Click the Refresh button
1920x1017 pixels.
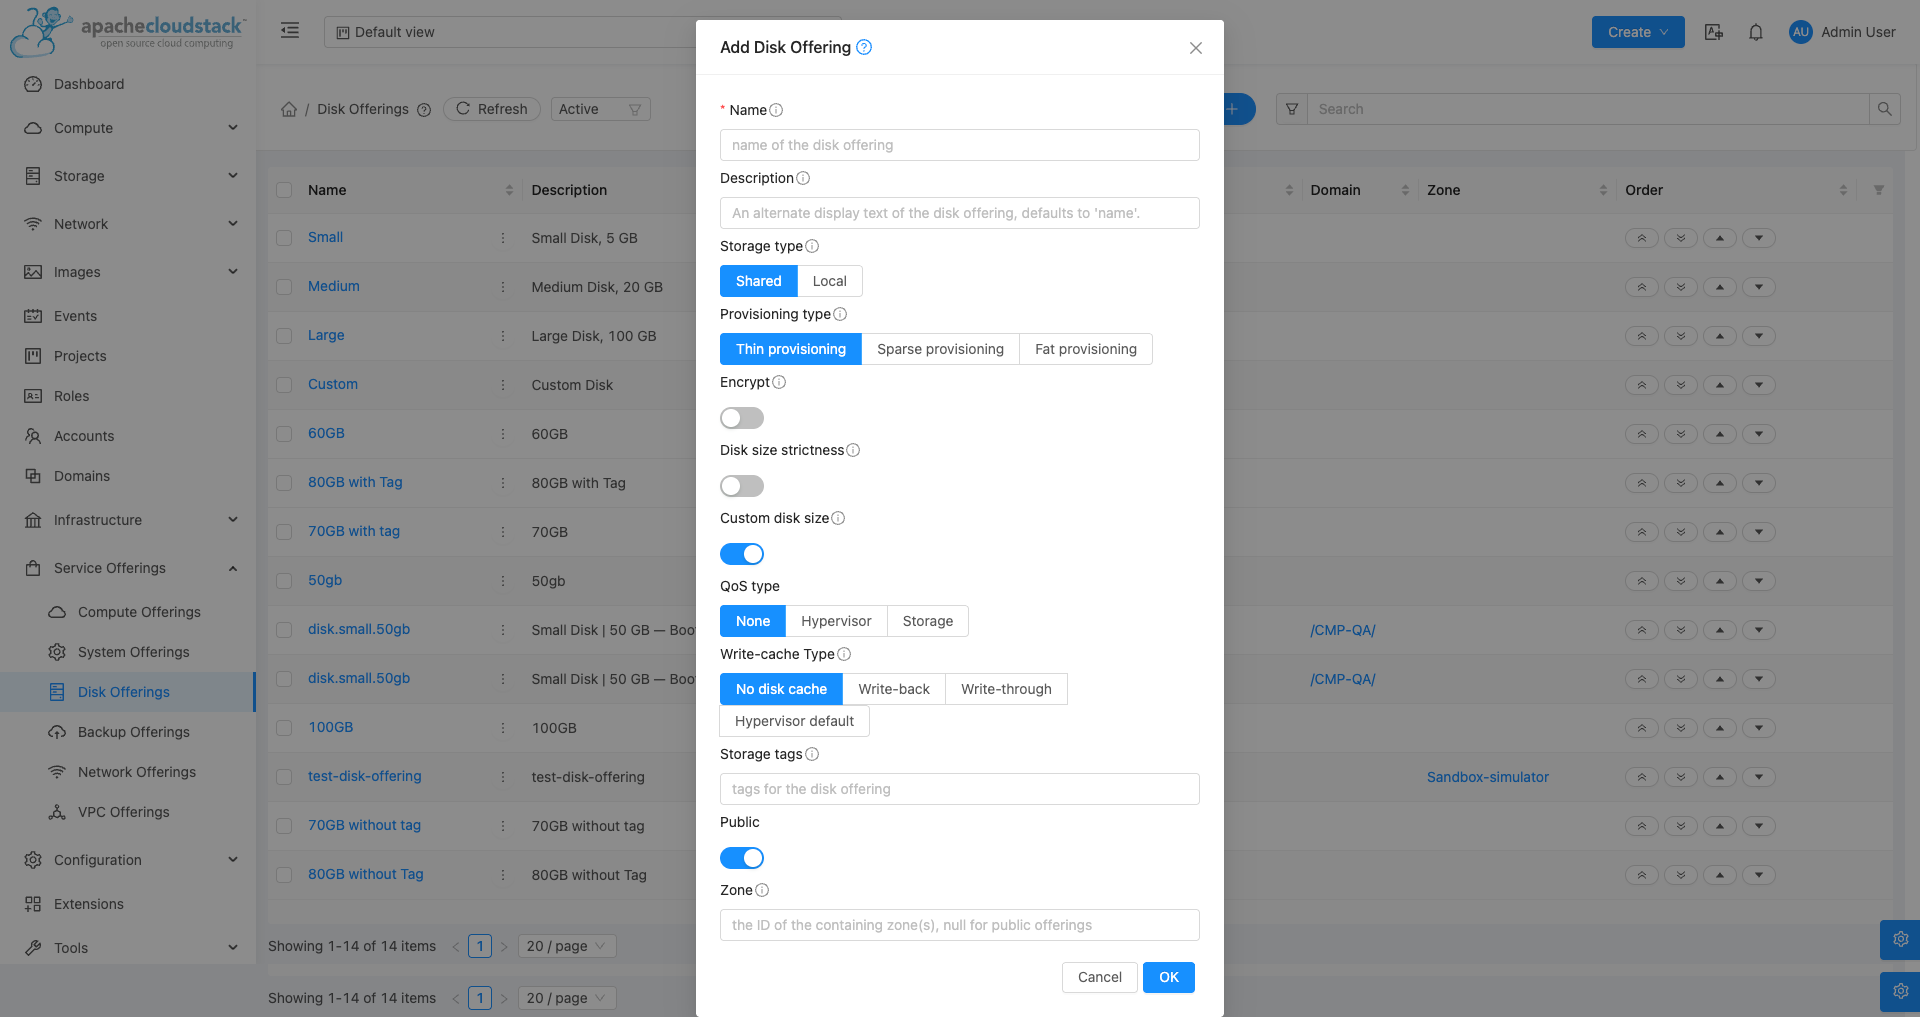(492, 109)
